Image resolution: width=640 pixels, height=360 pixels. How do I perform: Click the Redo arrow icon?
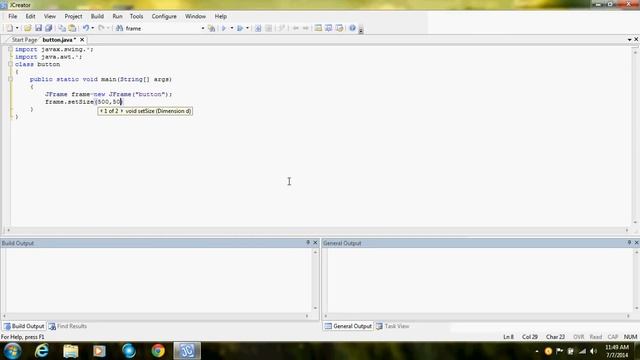(101, 28)
